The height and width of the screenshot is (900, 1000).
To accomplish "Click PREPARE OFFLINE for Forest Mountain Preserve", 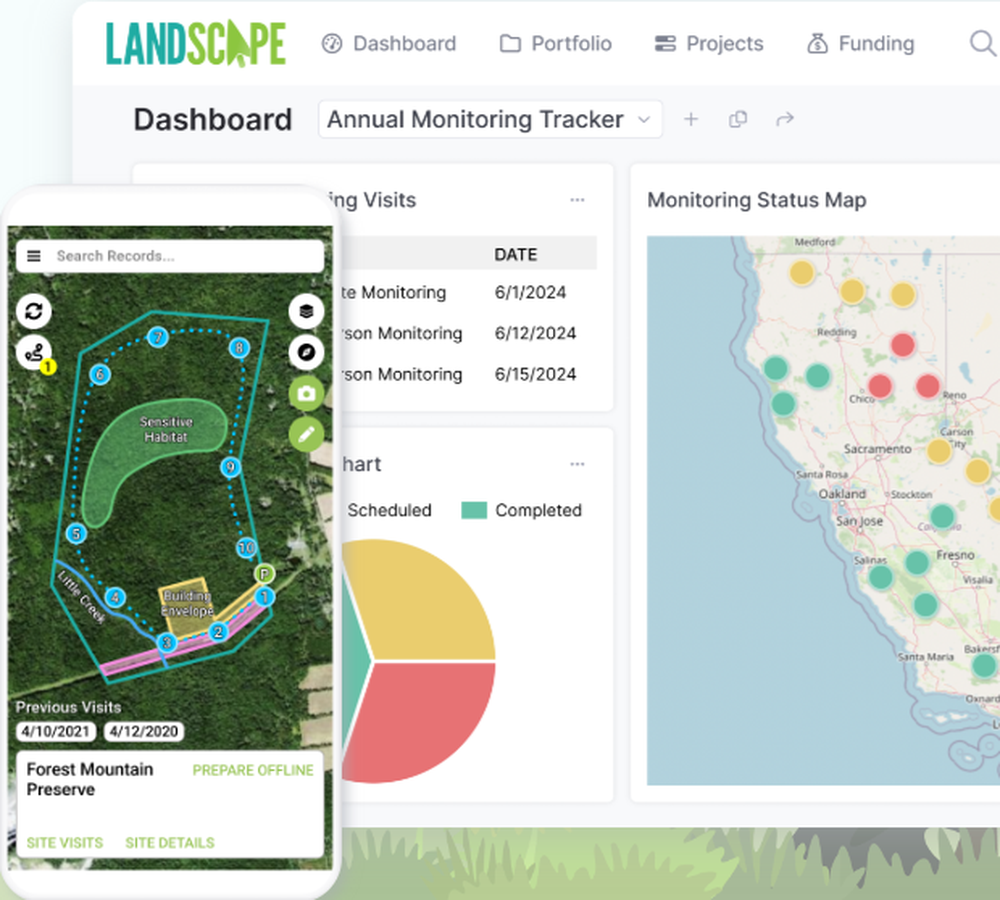I will pyautogui.click(x=253, y=770).
